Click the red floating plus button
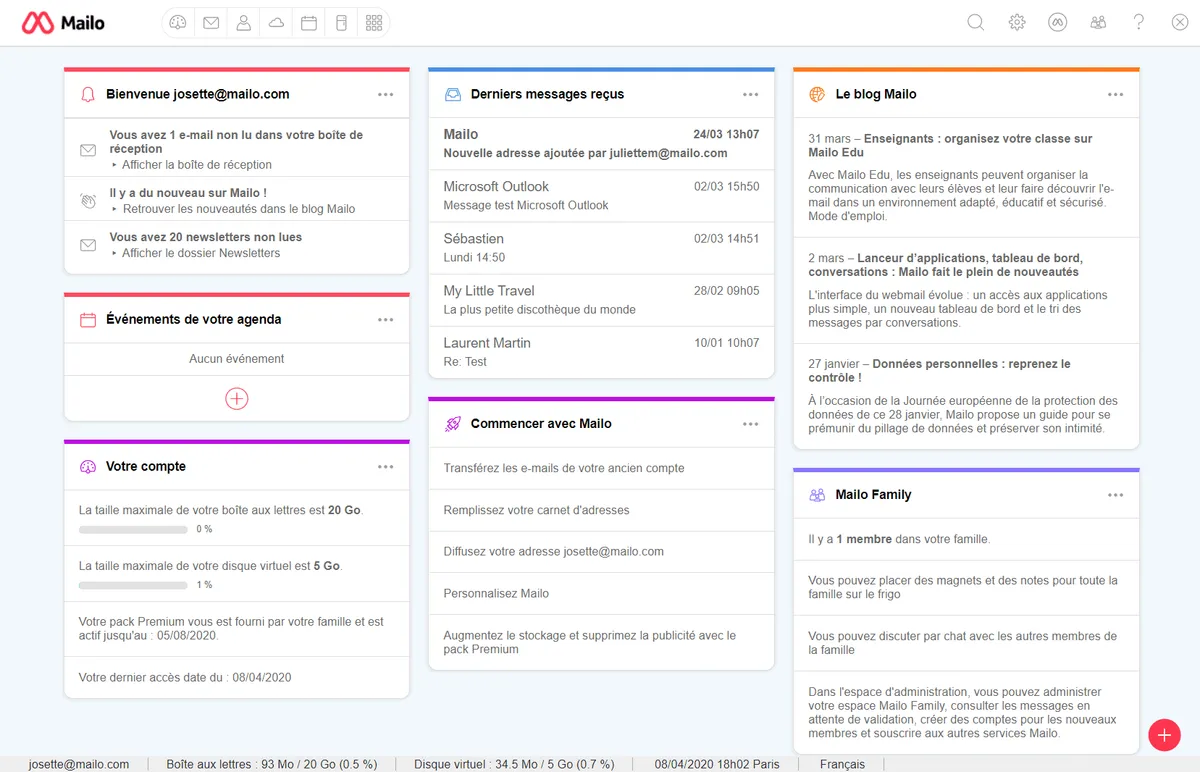Screen dimensions: 1200x772 (x=1163, y=735)
